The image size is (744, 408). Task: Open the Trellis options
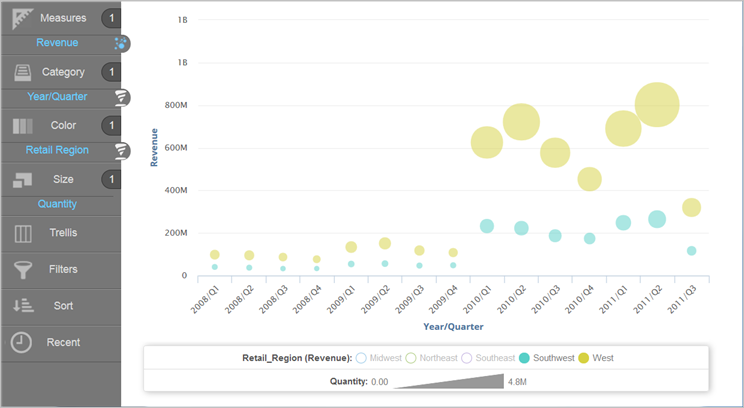[62, 233]
